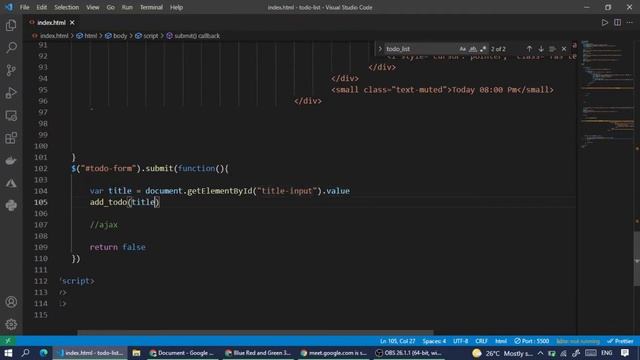Open Windows Start menu
640x360 pixels.
pyautogui.click(x=8, y=353)
